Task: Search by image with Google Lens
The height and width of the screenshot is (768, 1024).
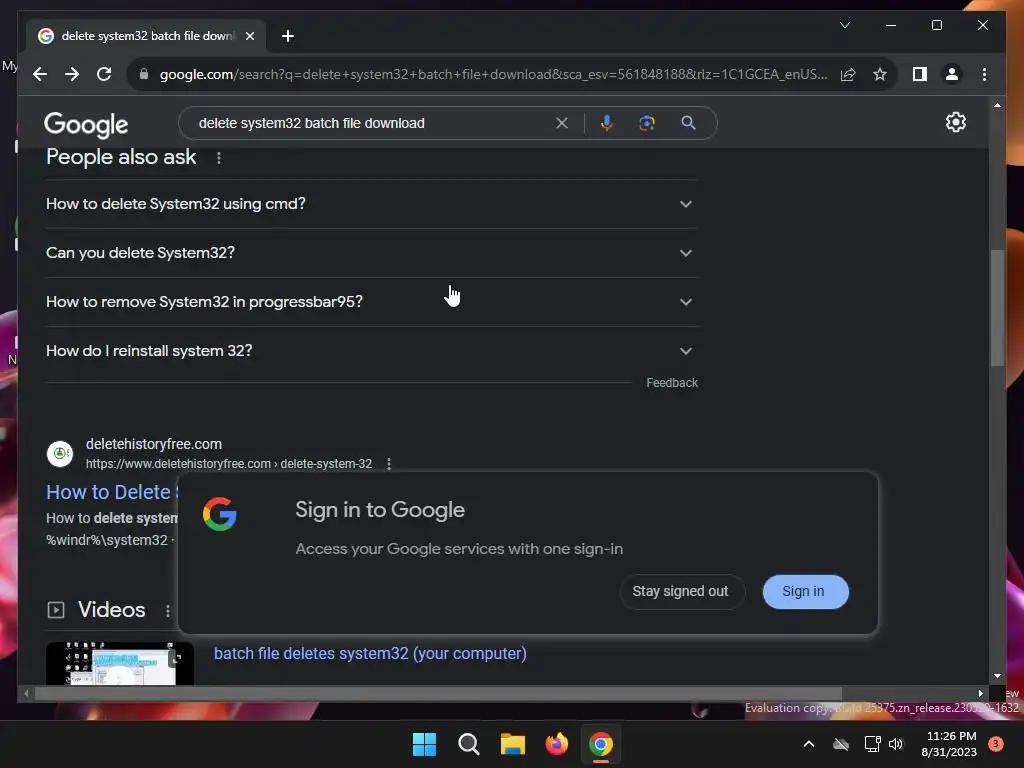Action: (647, 123)
